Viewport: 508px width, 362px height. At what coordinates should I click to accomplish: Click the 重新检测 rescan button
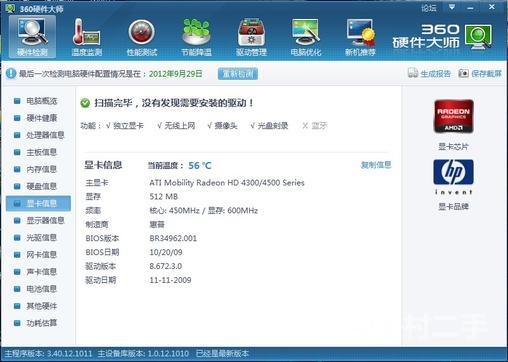[x=238, y=74]
